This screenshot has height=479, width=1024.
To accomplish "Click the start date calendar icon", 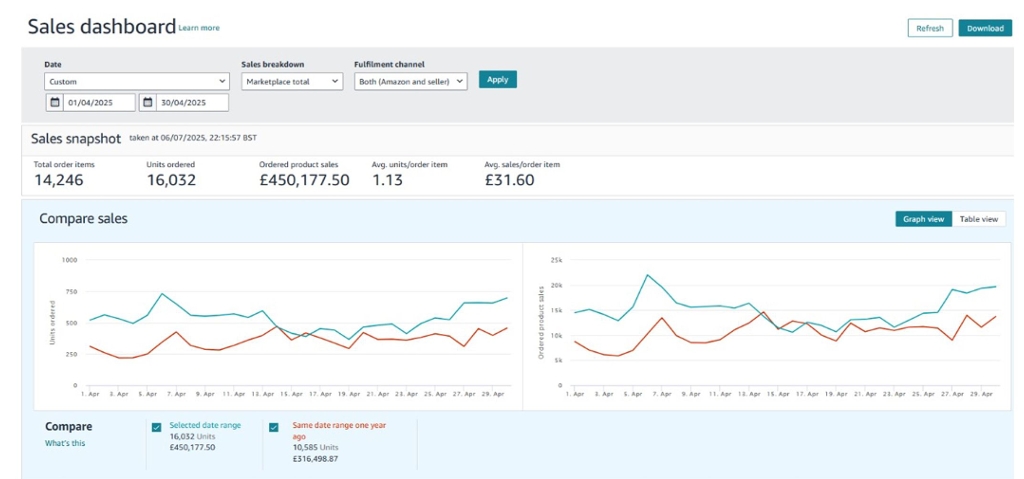I will point(55,103).
